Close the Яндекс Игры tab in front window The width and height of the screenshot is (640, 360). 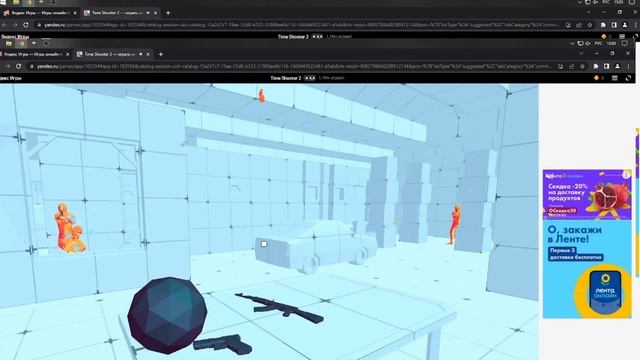pos(67,54)
